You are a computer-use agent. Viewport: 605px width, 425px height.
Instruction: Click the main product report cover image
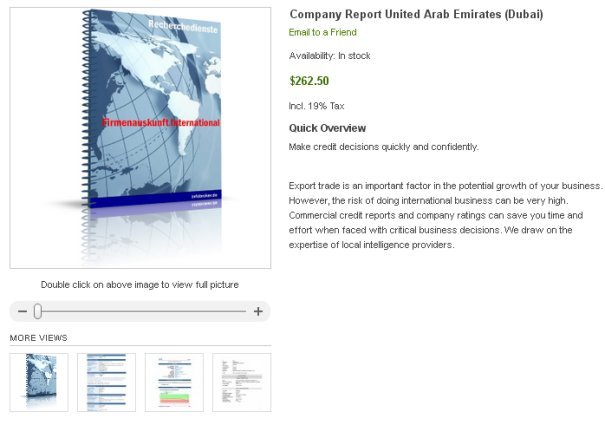140,137
